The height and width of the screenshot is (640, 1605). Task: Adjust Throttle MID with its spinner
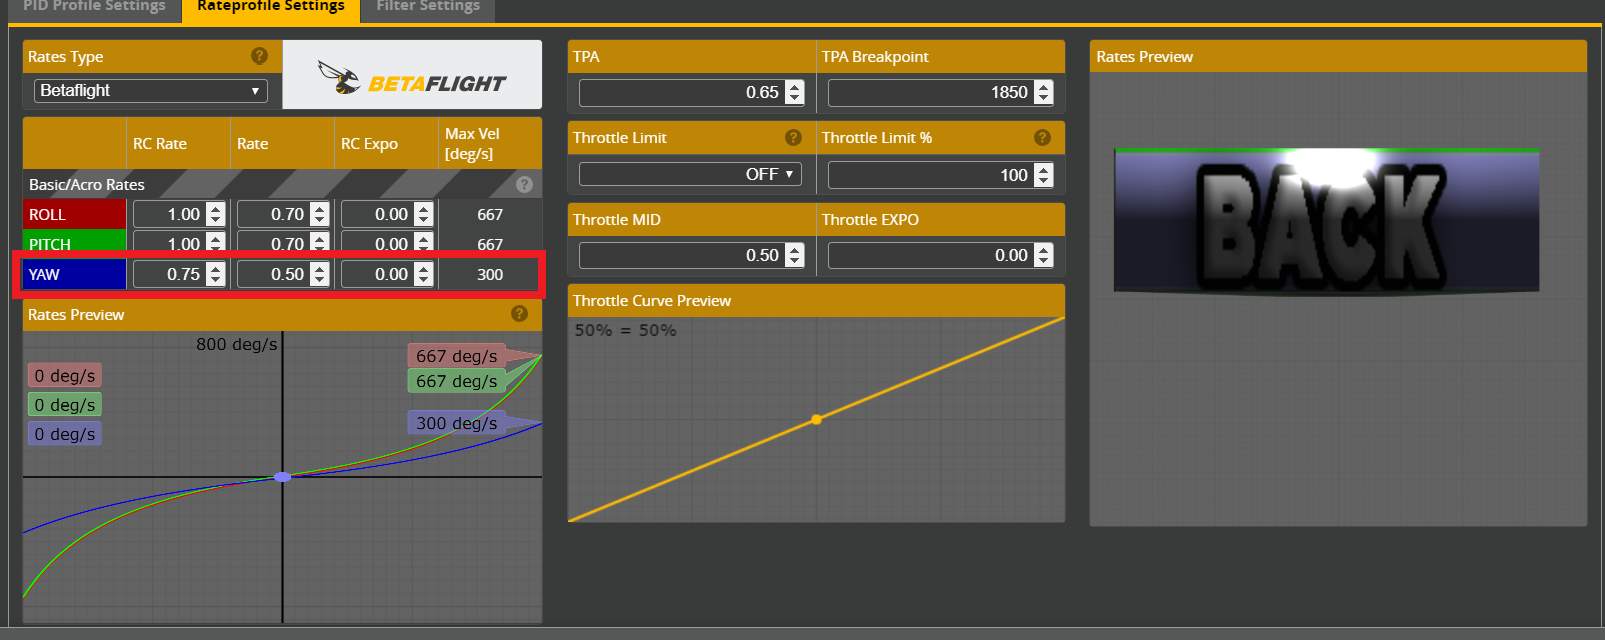click(795, 255)
